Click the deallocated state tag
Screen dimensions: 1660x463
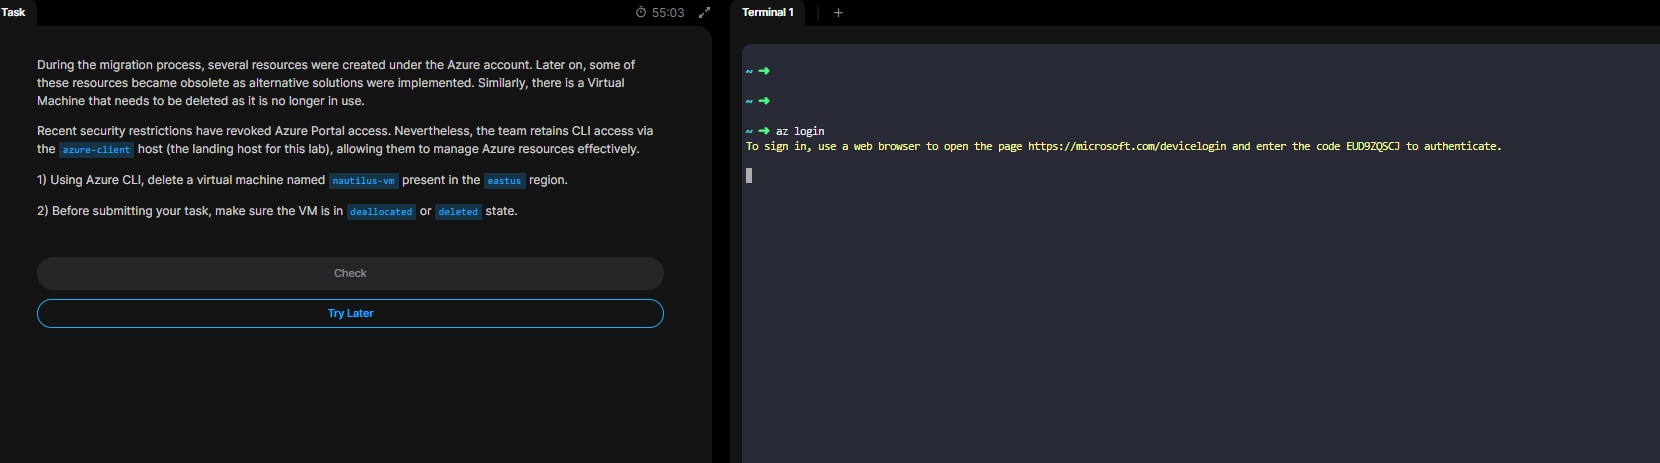point(381,212)
